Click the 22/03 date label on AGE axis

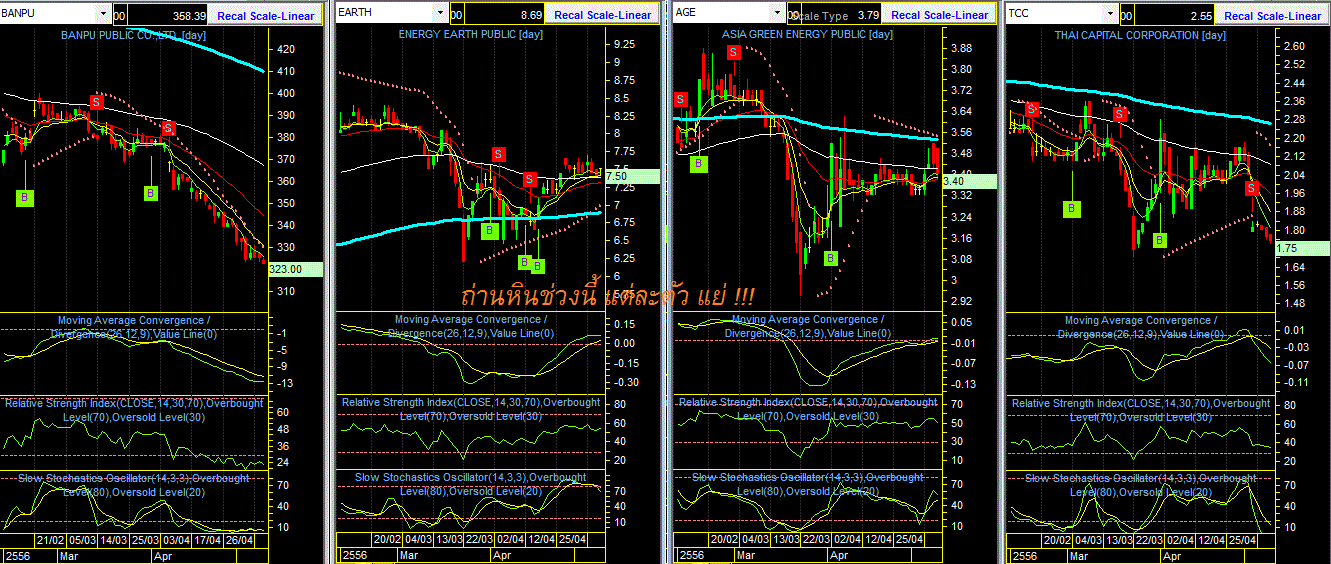click(816, 540)
